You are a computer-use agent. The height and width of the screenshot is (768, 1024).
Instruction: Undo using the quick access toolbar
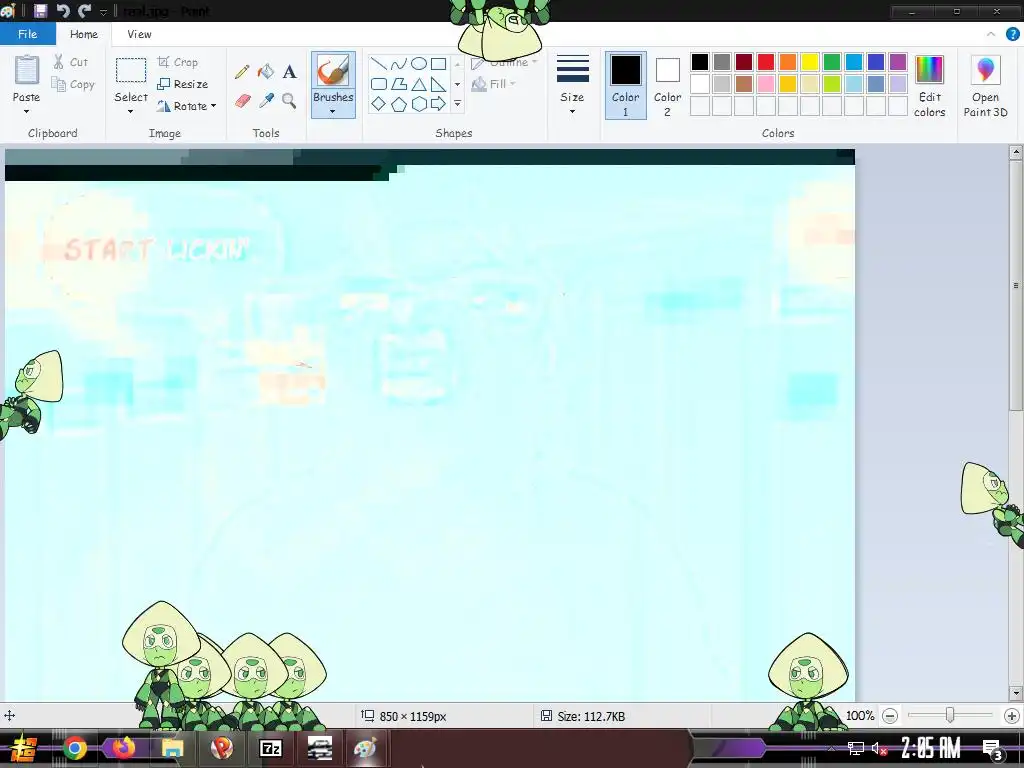63,10
